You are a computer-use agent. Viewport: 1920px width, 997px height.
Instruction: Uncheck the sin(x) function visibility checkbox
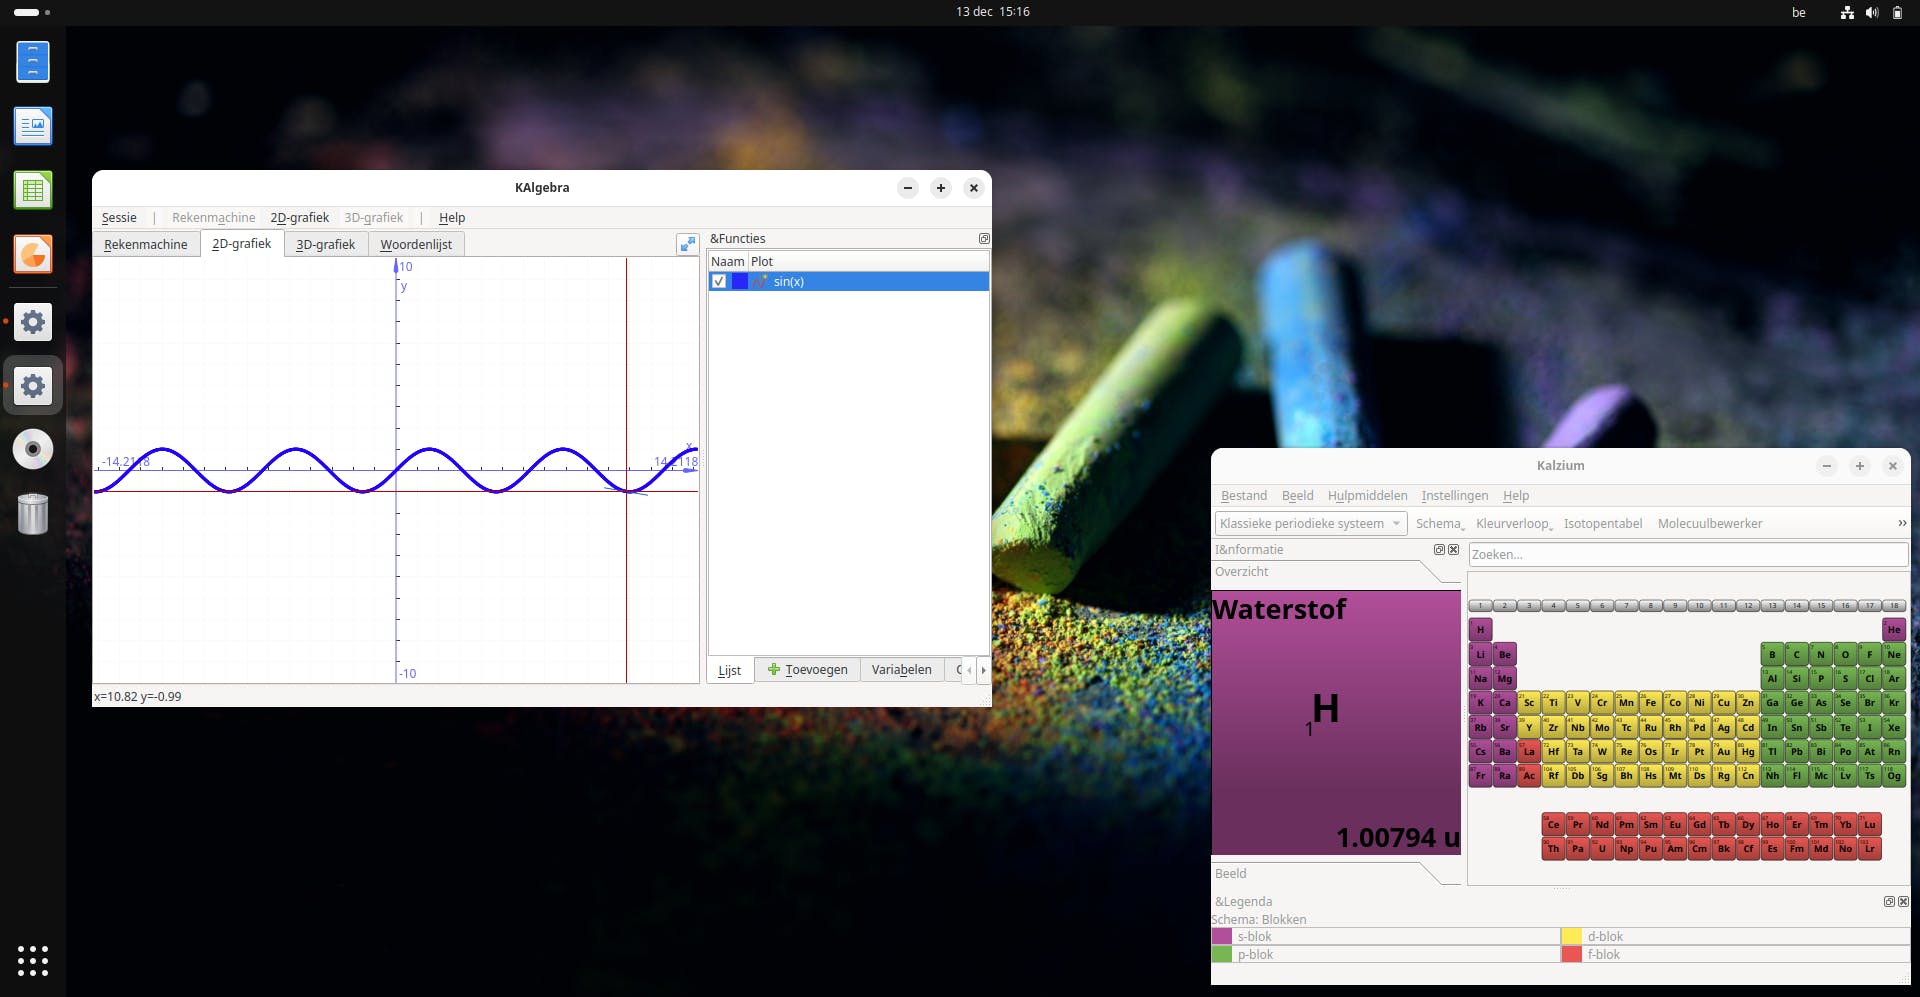(x=719, y=282)
